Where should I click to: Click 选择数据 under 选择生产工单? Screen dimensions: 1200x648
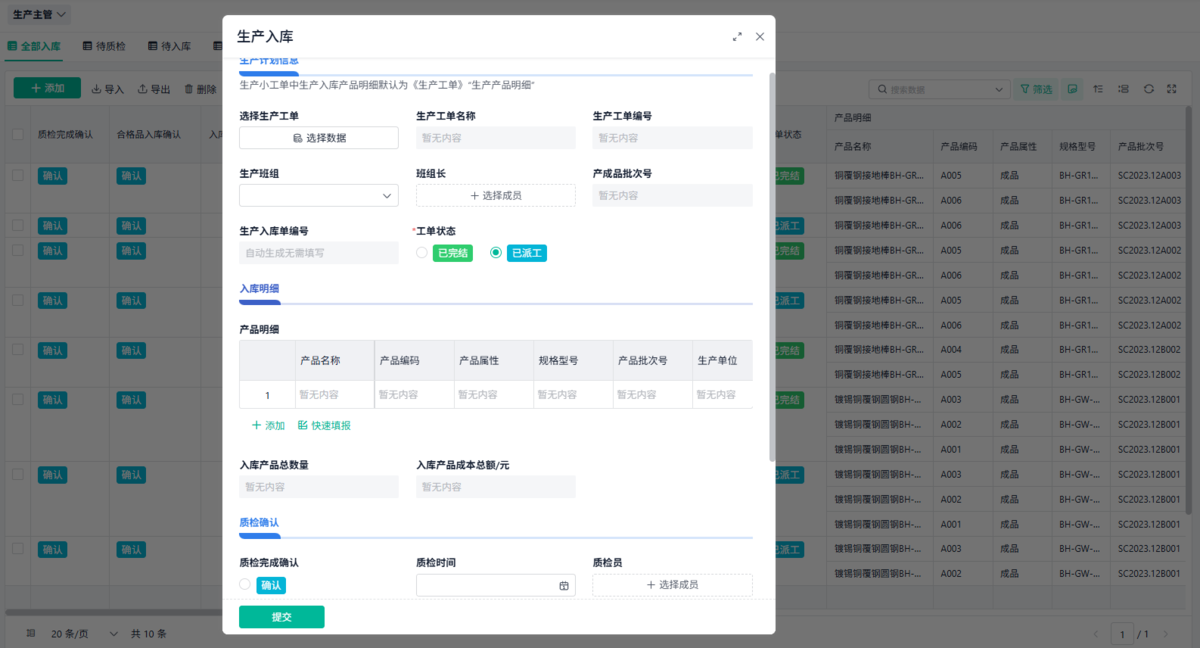click(x=319, y=138)
